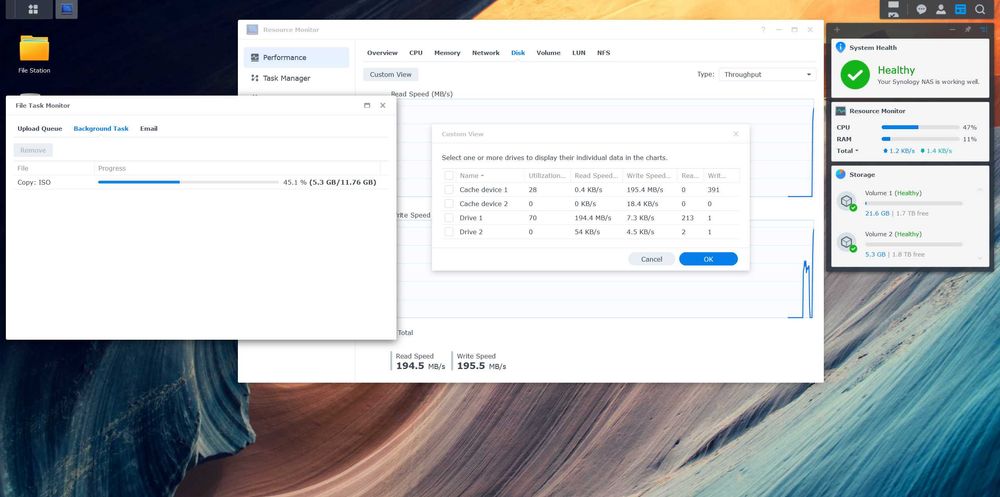This screenshot has height=497, width=1000.
Task: Click the Write Speed column header
Action: coord(649,175)
